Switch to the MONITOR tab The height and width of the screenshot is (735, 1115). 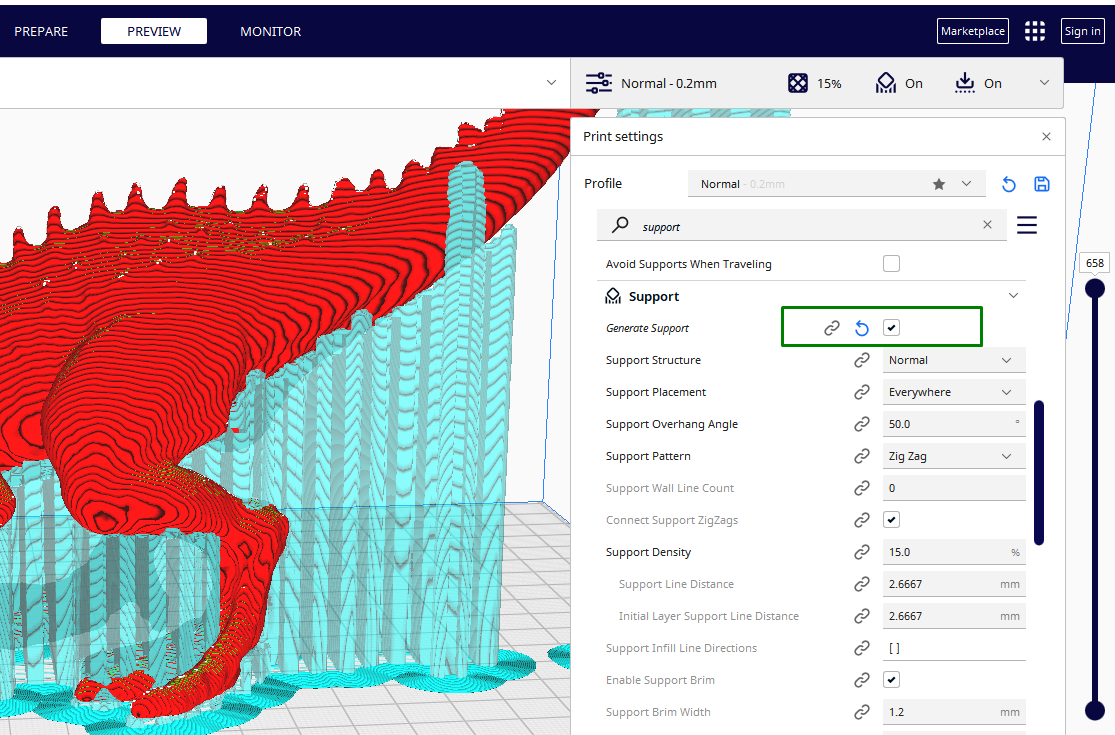270,31
